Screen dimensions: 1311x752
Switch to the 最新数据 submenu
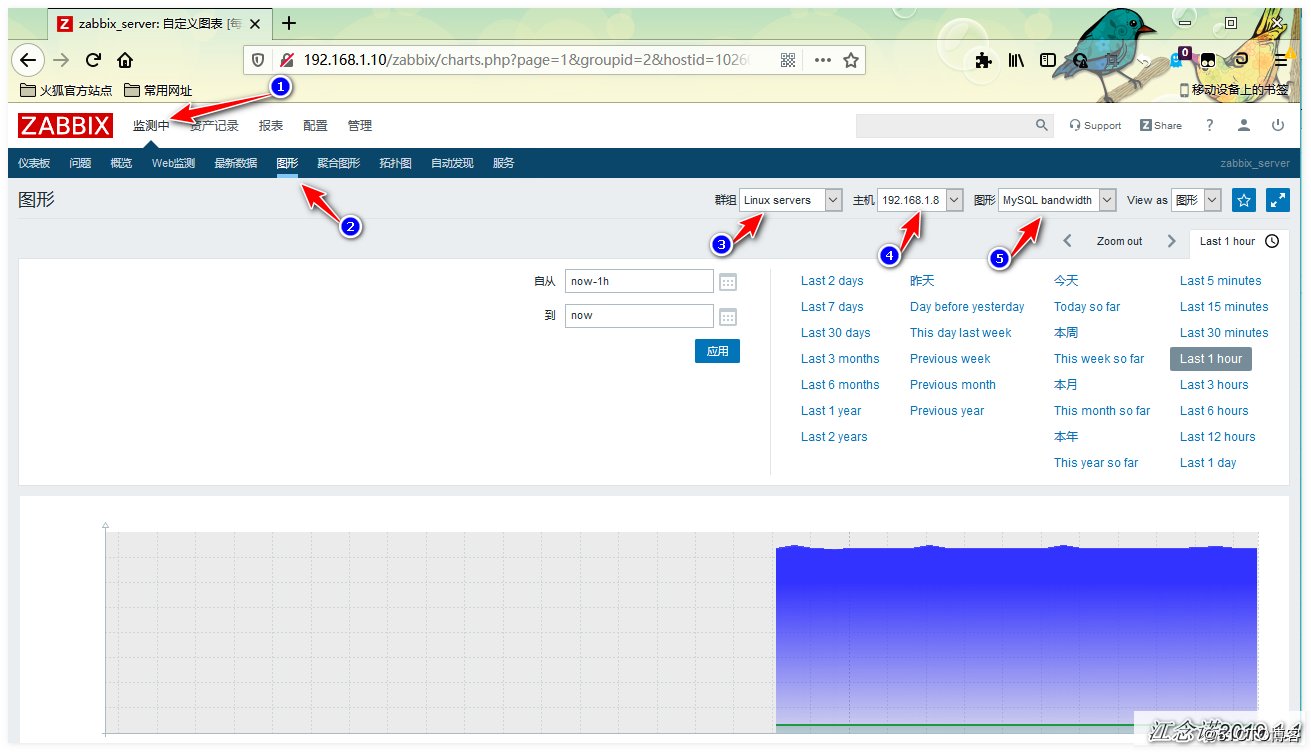pos(235,163)
